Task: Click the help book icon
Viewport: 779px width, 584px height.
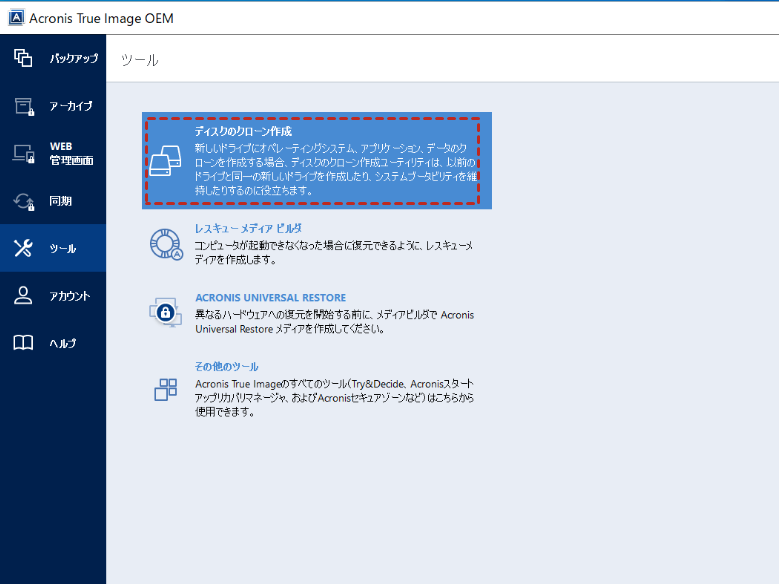Action: (x=23, y=343)
